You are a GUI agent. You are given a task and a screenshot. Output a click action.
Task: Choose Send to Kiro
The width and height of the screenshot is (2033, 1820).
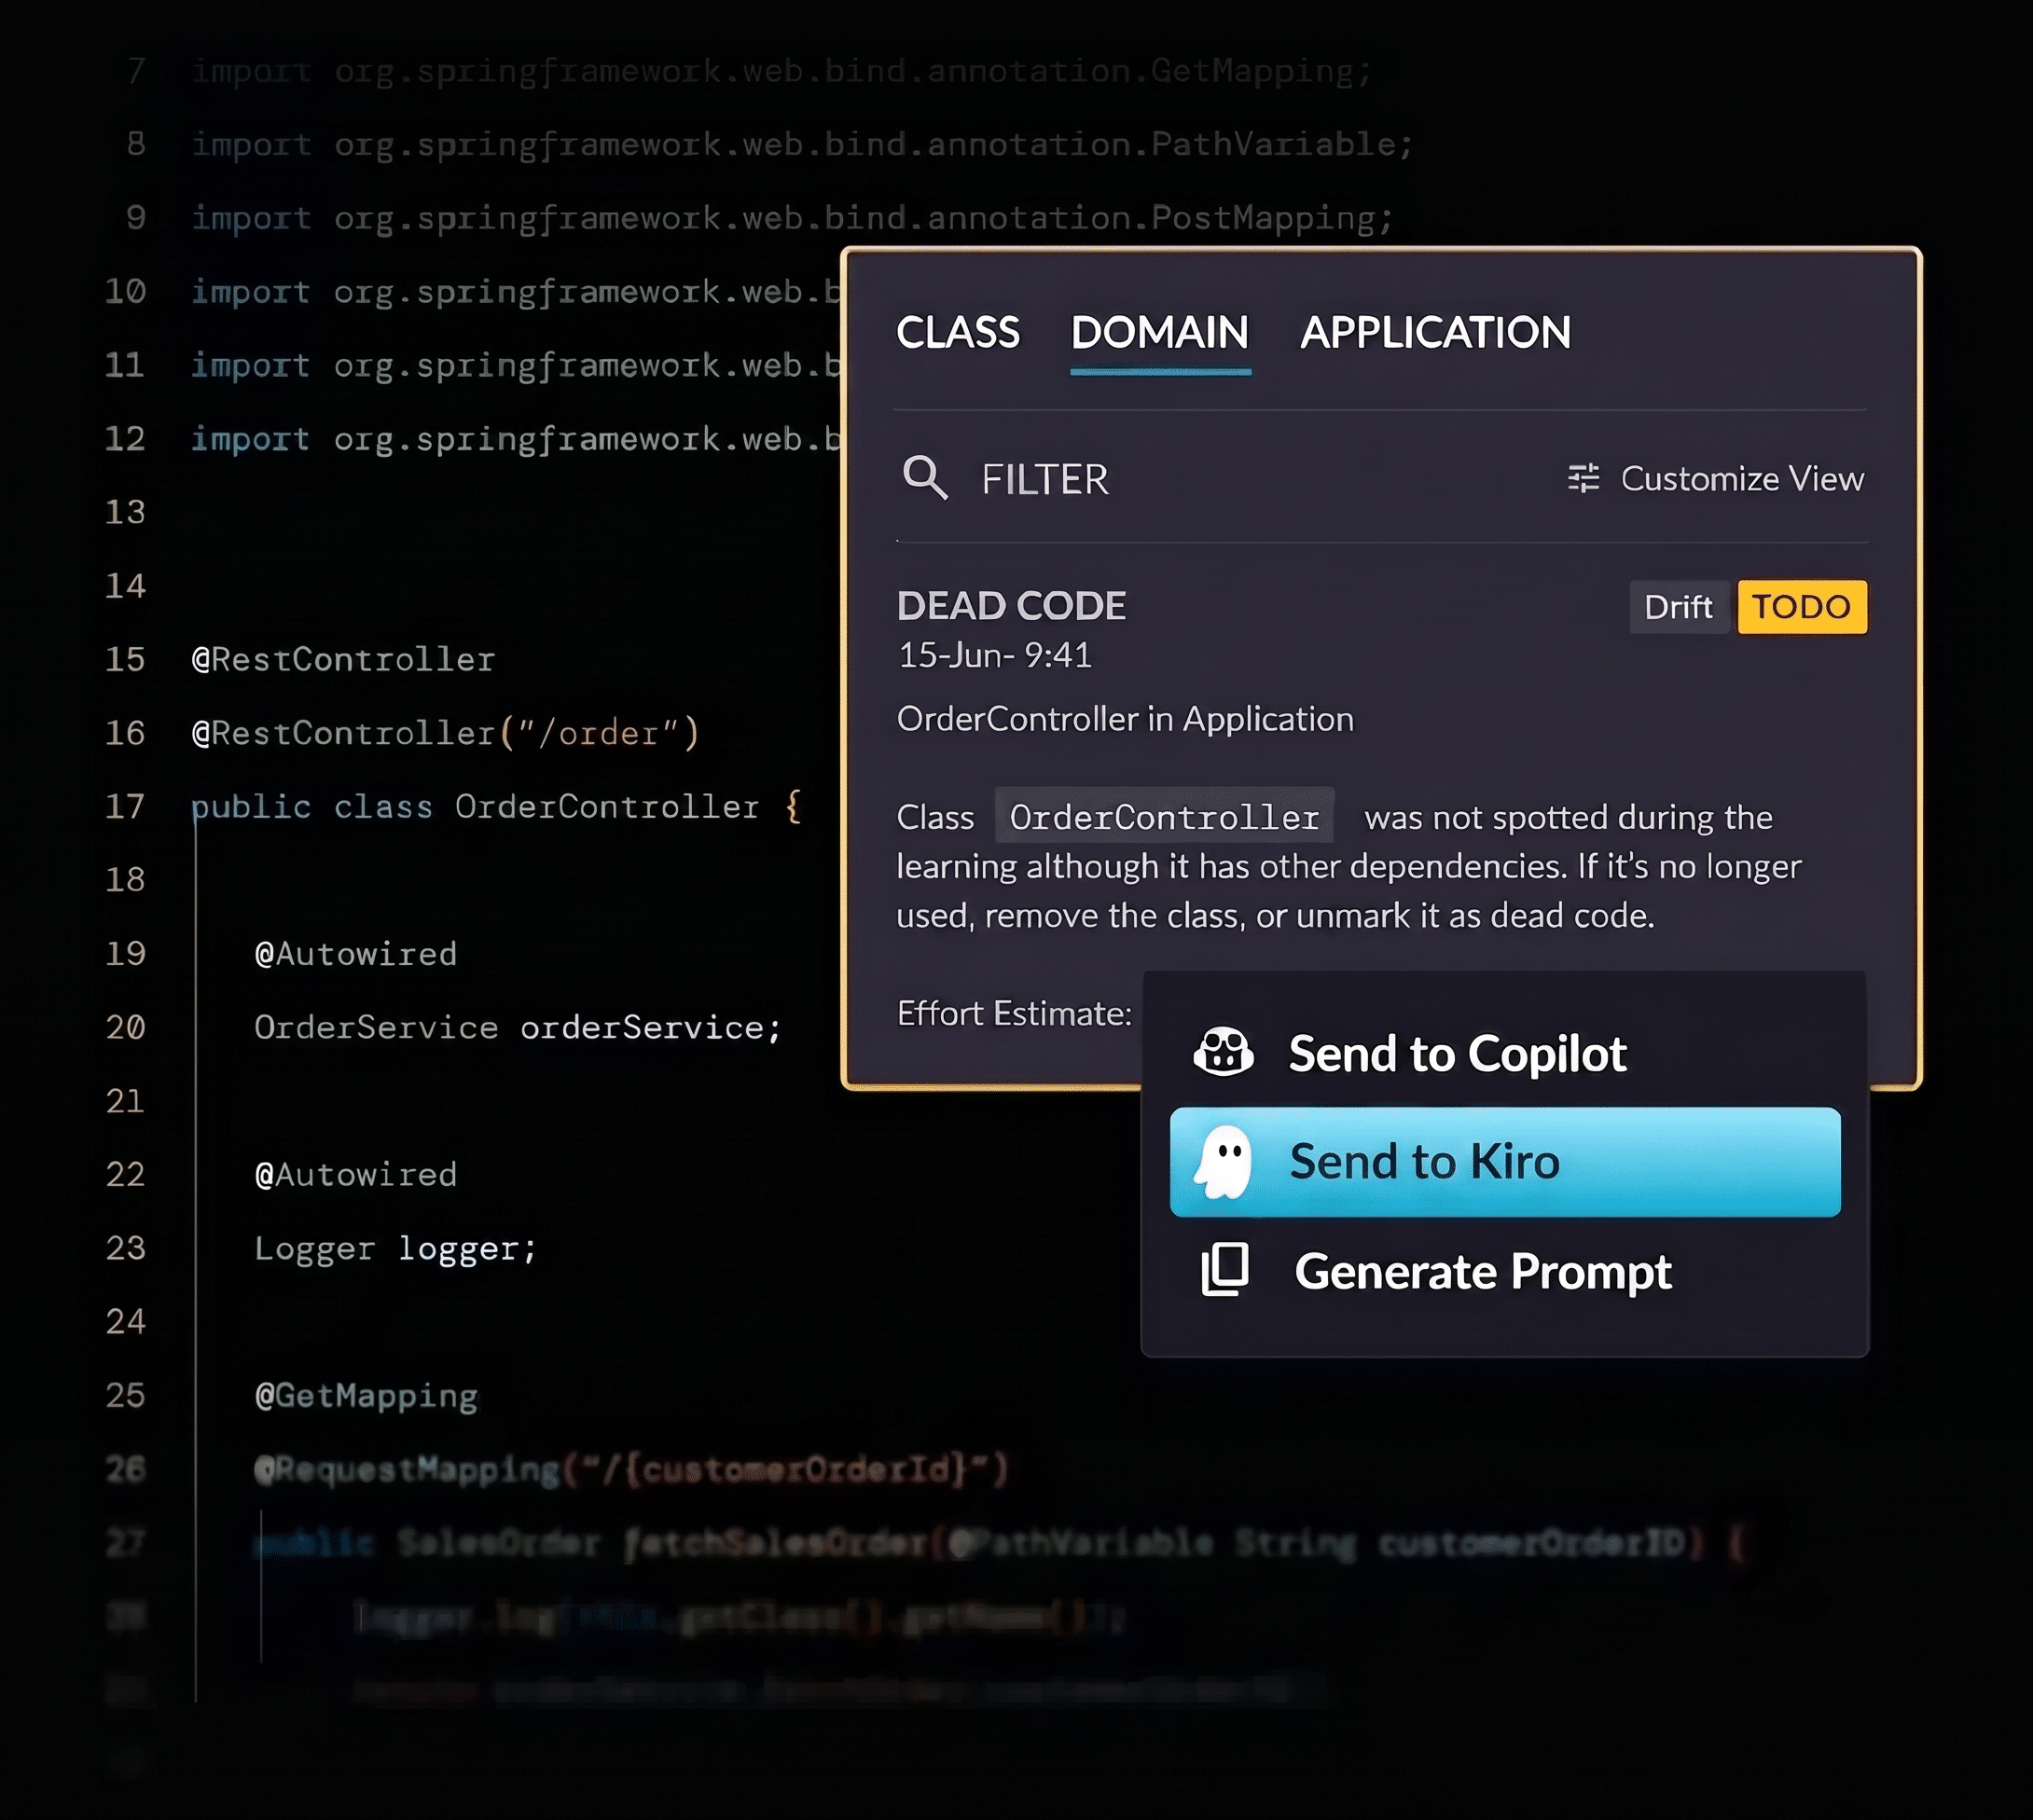[1505, 1162]
